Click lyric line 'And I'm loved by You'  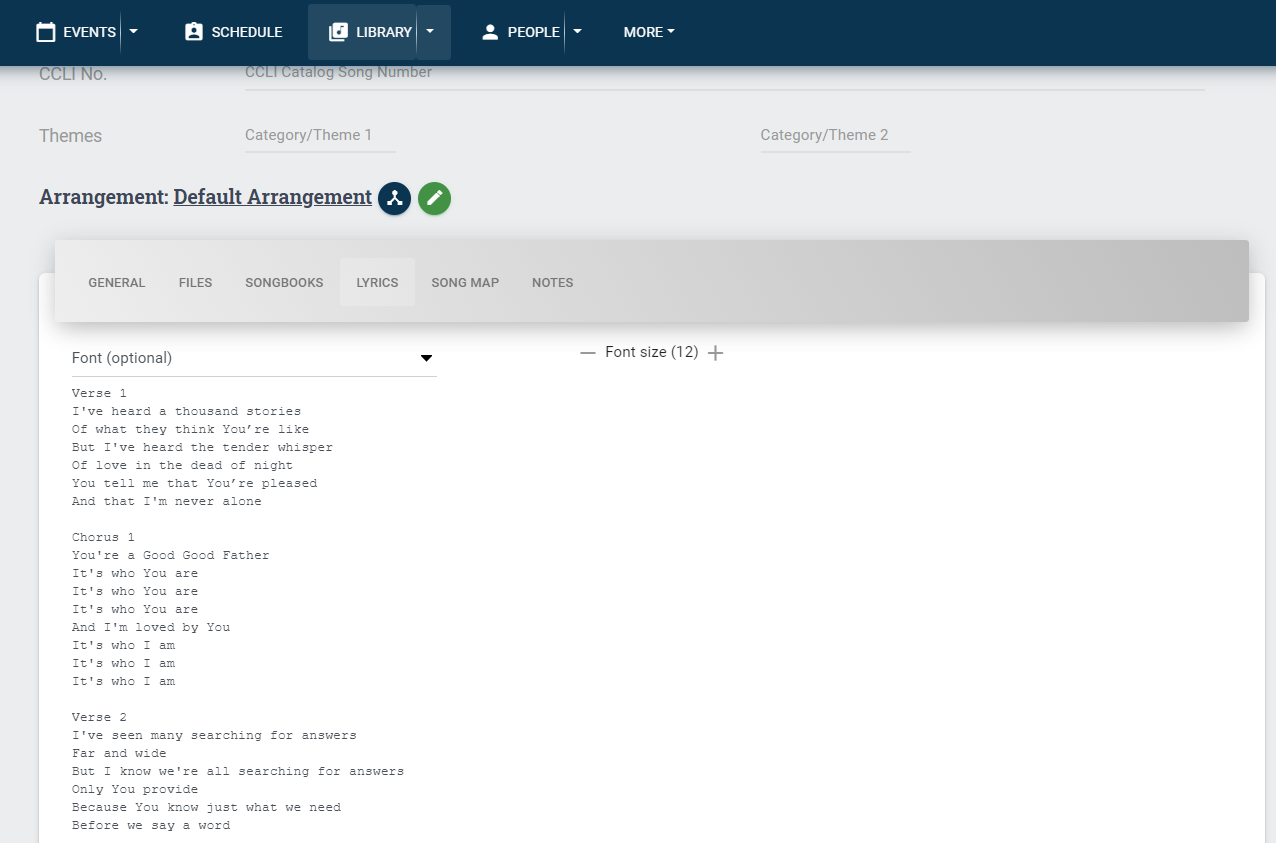pyautogui.click(x=151, y=628)
